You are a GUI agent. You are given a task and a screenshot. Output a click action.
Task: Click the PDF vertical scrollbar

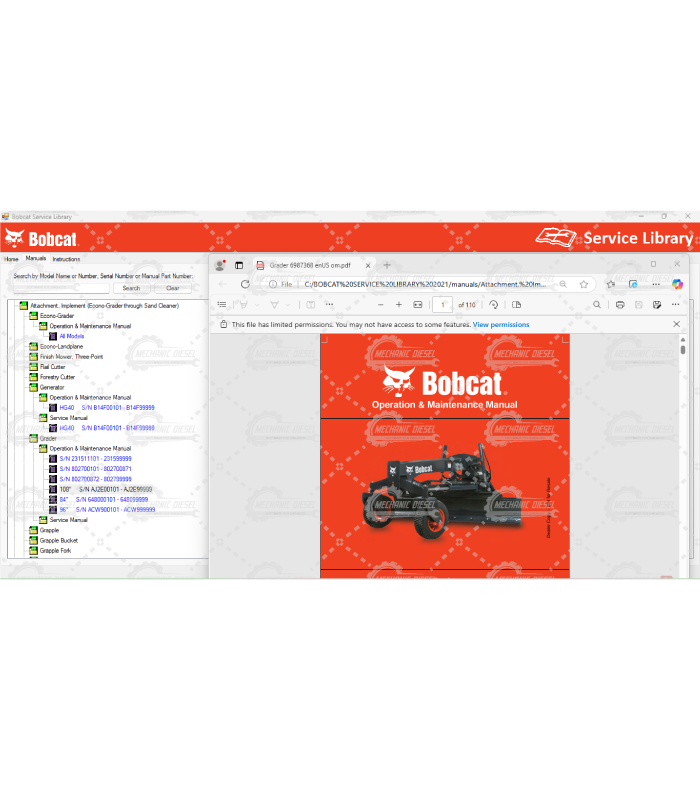(683, 450)
